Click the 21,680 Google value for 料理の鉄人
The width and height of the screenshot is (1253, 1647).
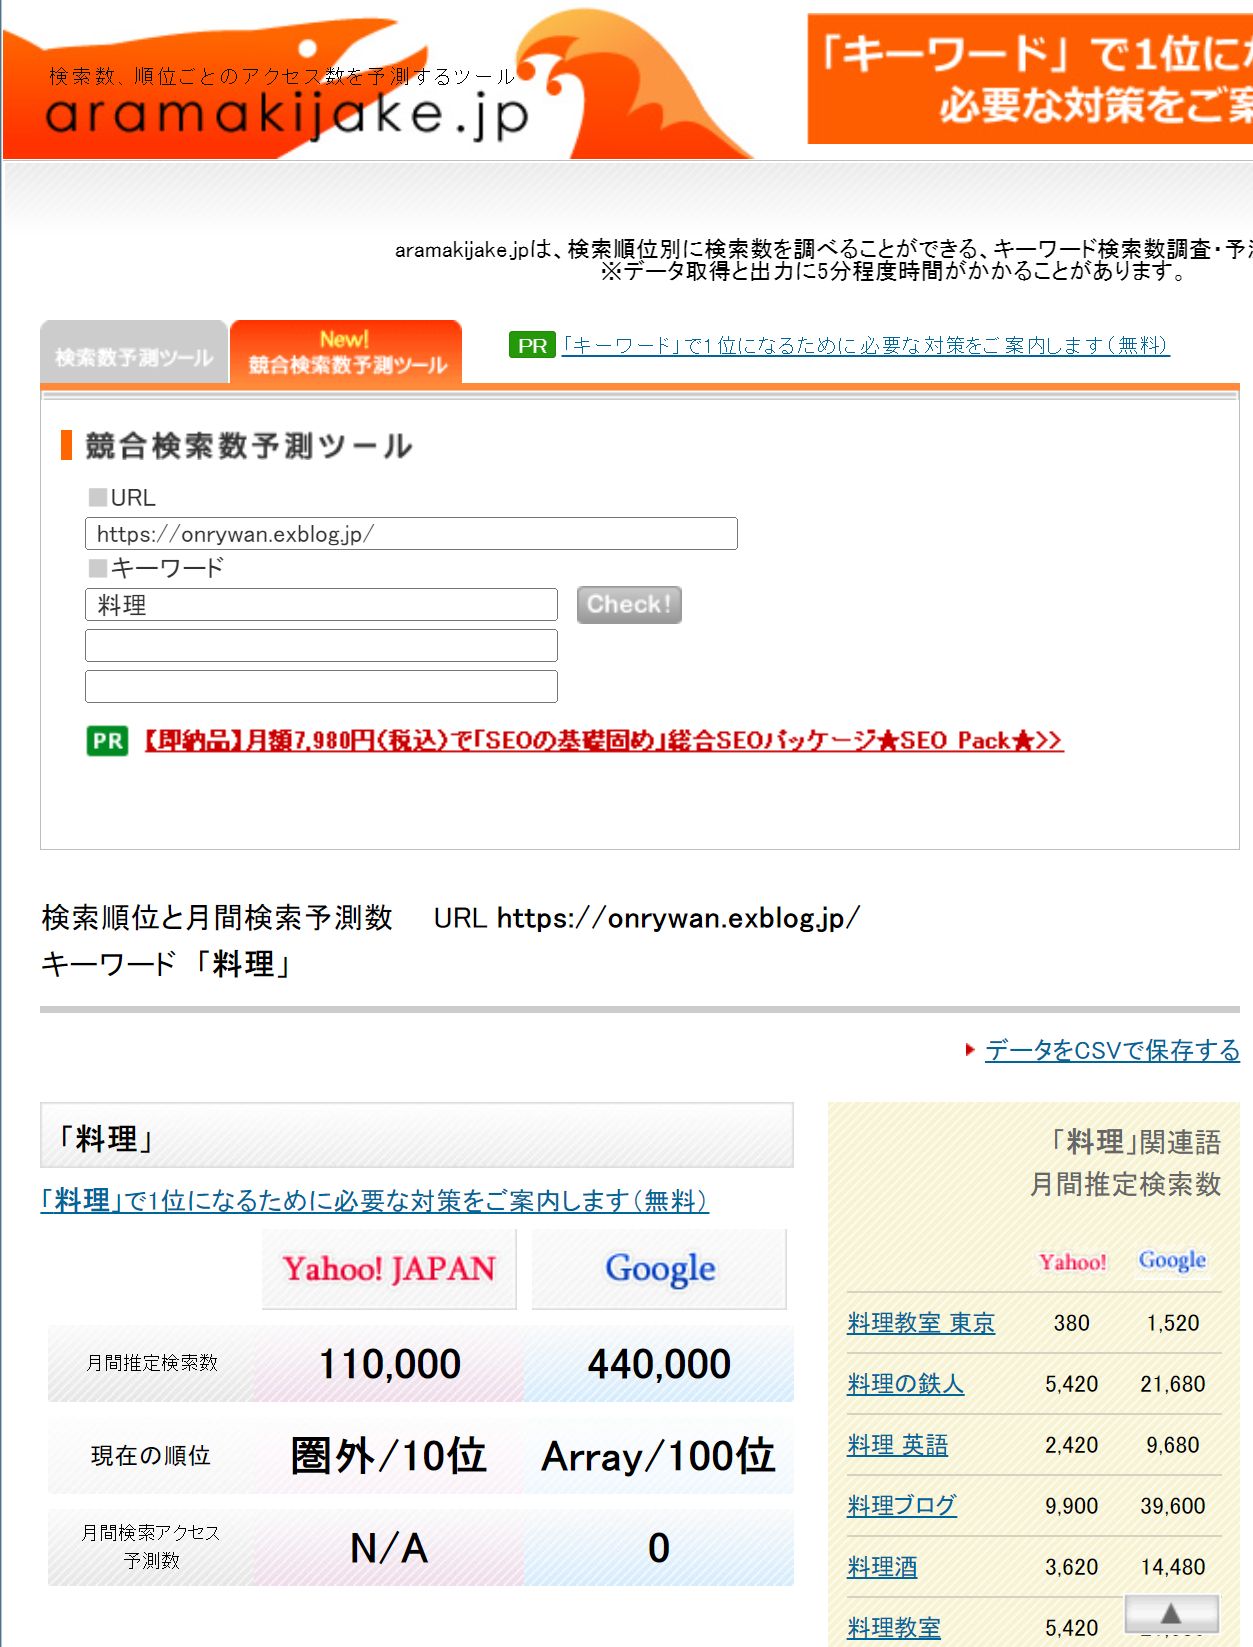point(1173,1384)
